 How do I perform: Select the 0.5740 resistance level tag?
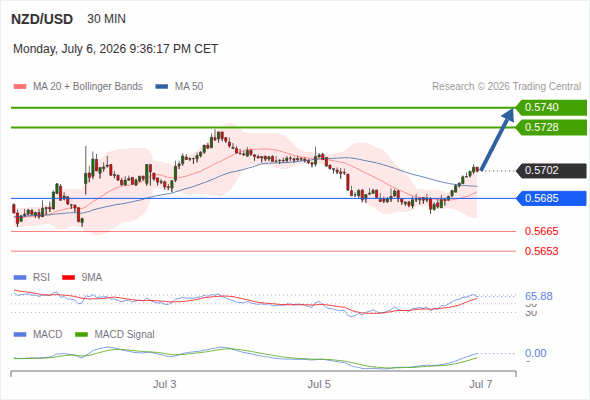tap(551, 108)
